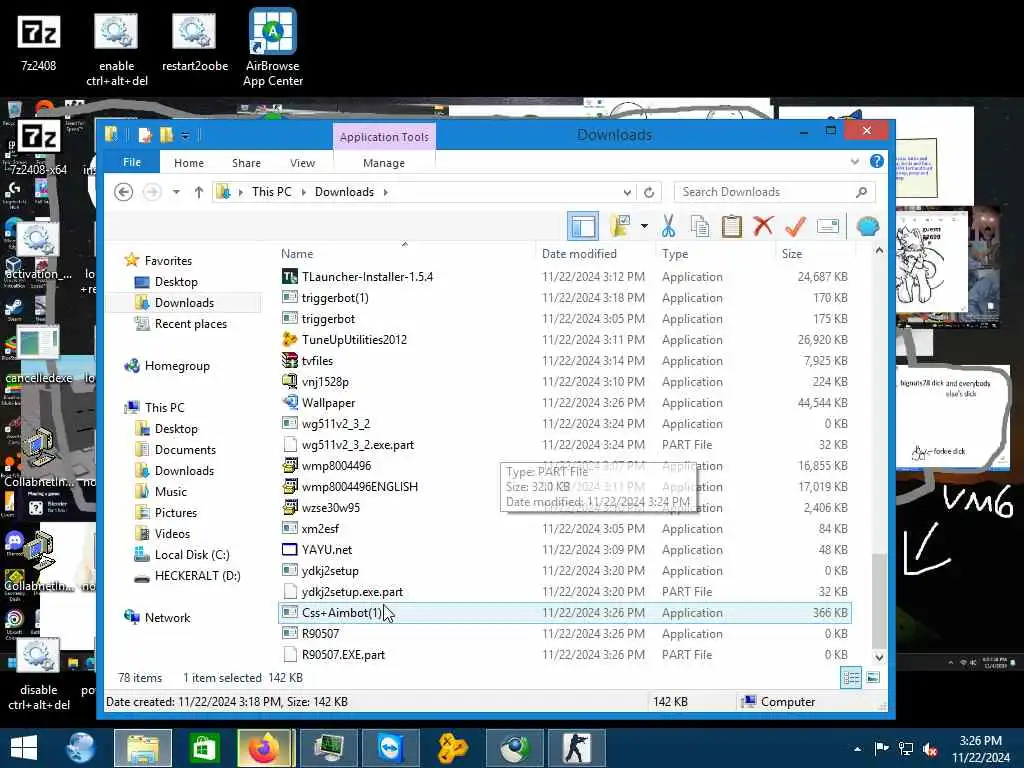Click the Back navigation arrow
The width and height of the screenshot is (1024, 768).
(123, 192)
